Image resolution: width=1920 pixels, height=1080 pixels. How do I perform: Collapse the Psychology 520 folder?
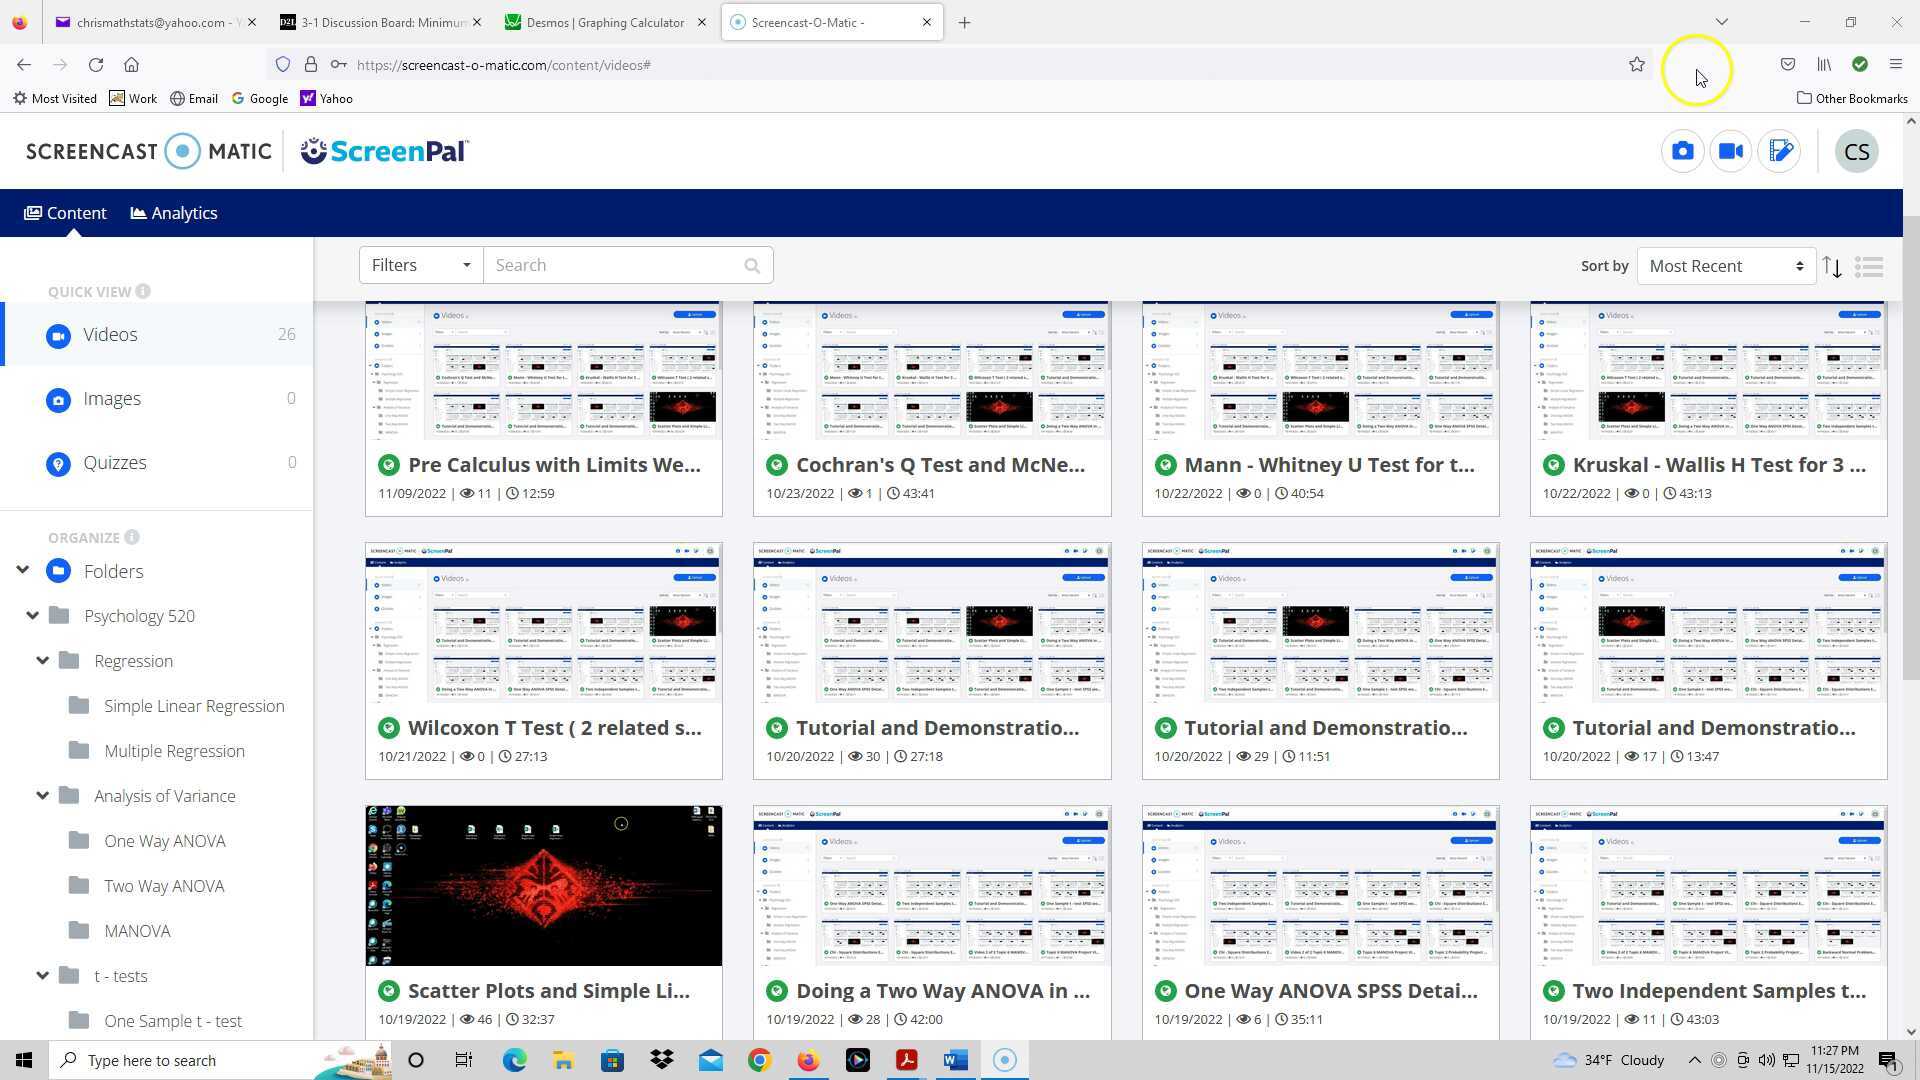33,616
